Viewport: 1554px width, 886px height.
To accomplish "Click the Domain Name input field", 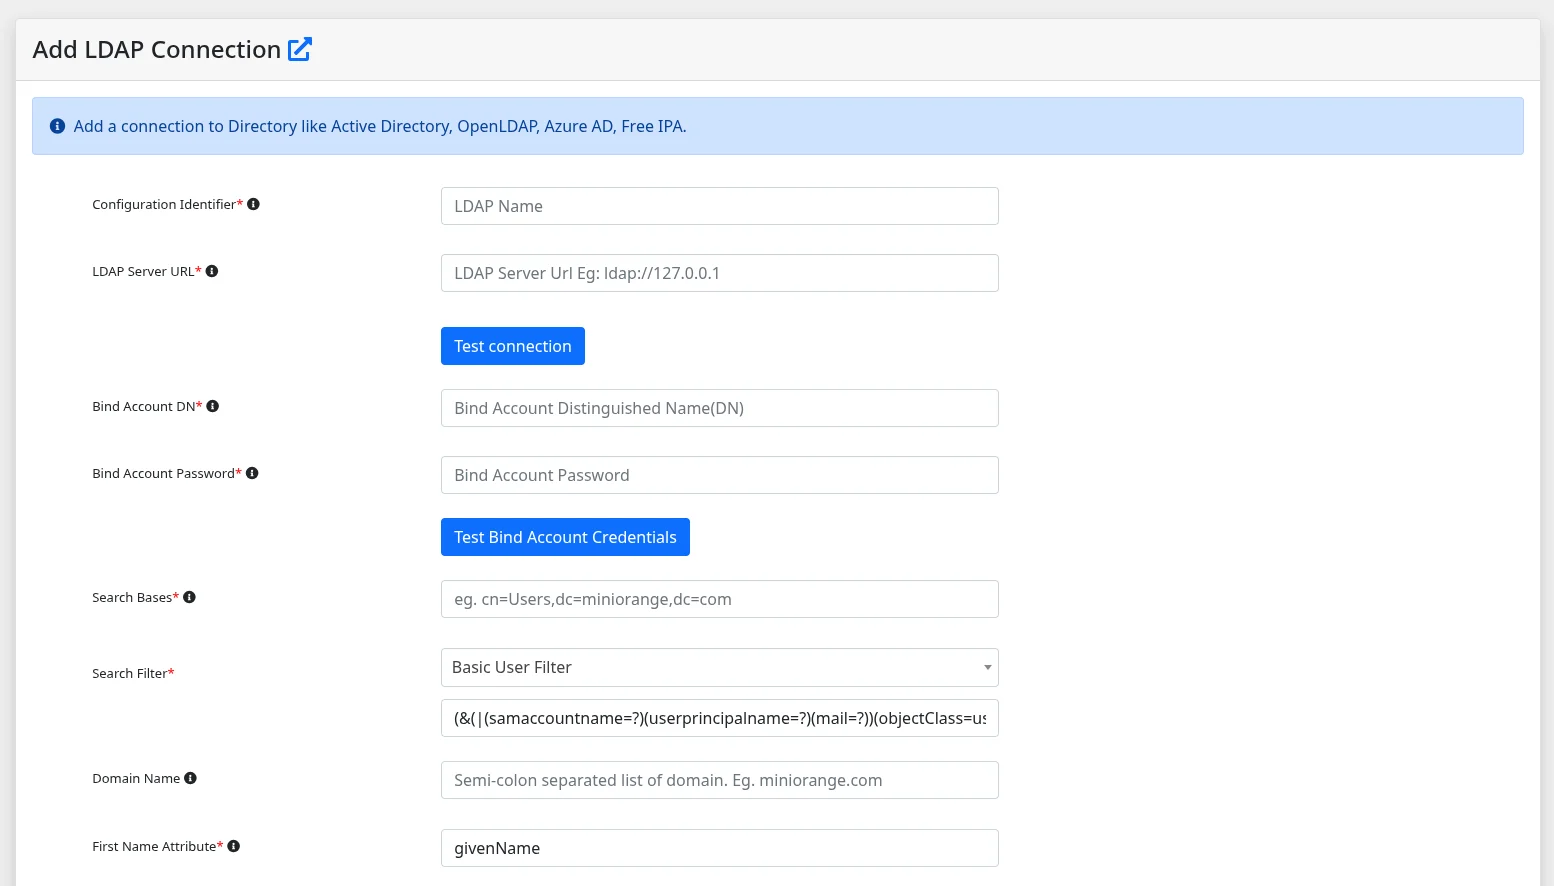I will [x=719, y=779].
